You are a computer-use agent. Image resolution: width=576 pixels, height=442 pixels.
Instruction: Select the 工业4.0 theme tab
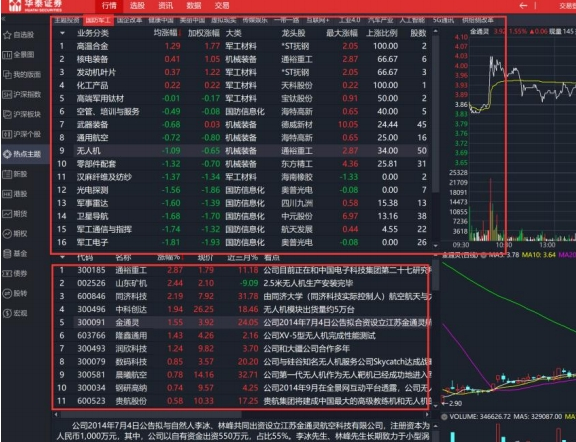(349, 20)
